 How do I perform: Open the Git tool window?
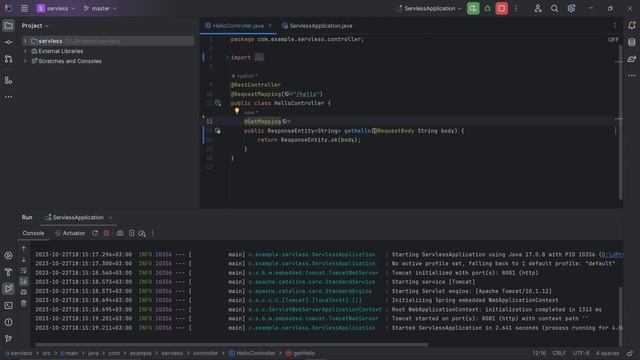8,339
